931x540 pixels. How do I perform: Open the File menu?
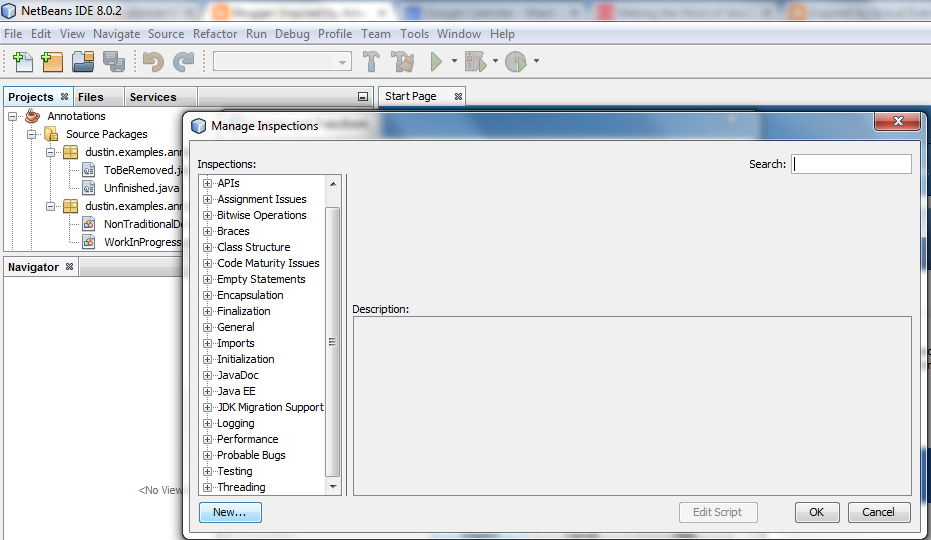click(x=13, y=34)
